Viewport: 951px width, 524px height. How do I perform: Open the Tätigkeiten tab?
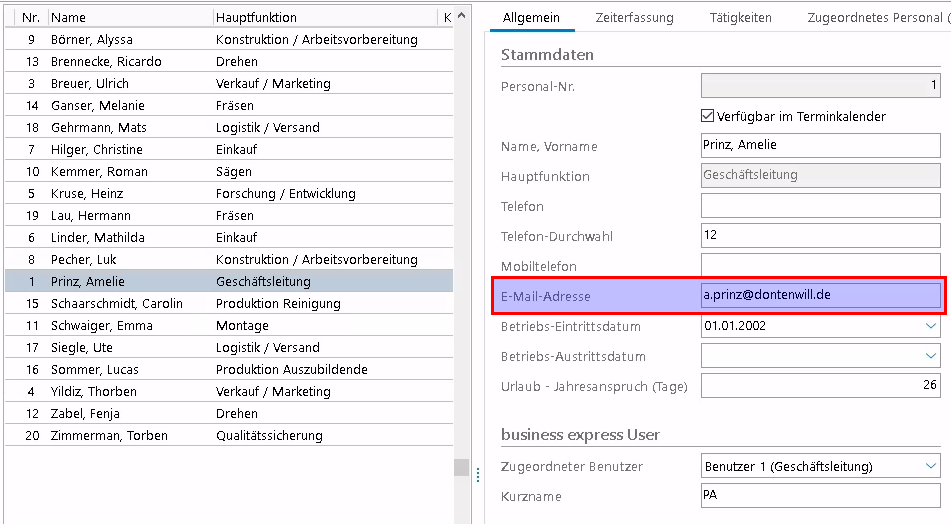point(740,17)
